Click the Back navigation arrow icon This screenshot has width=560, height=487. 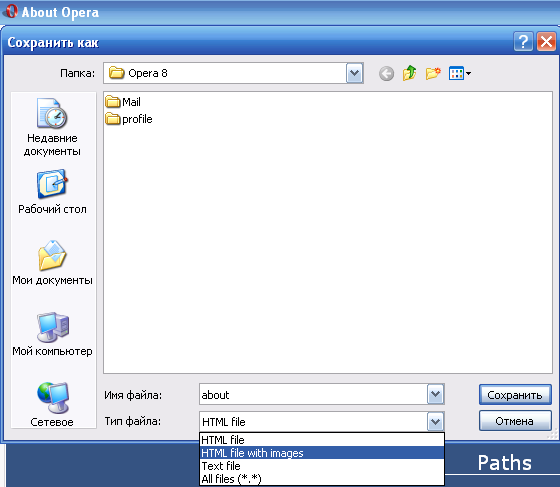point(386,74)
